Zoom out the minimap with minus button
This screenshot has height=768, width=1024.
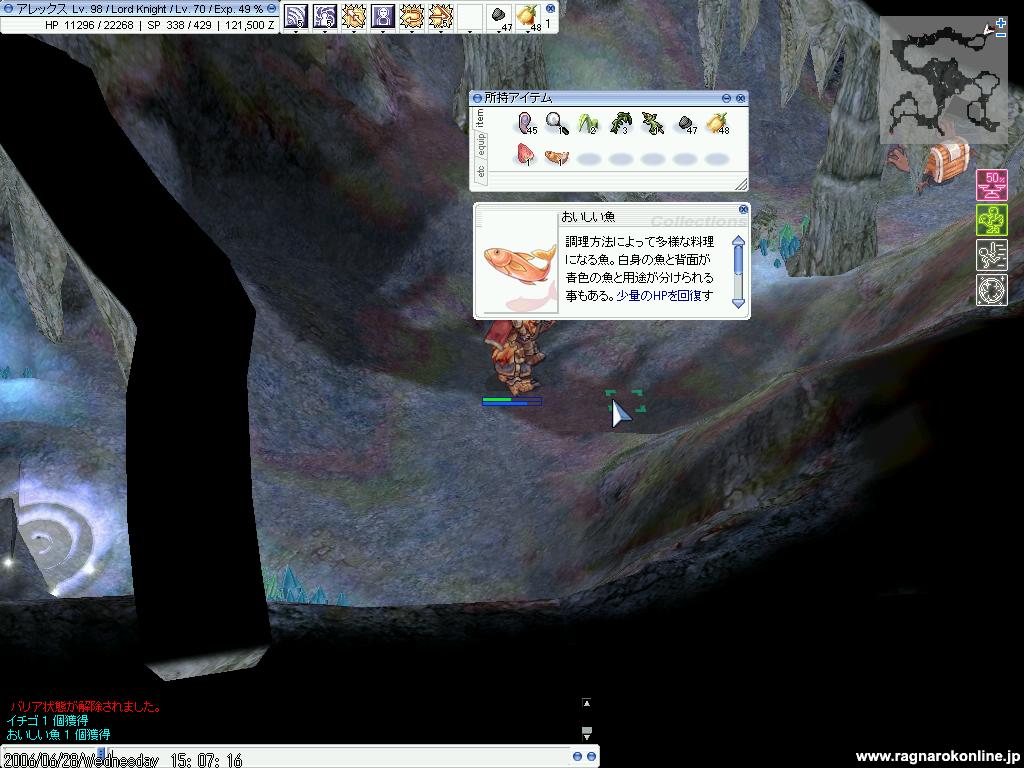tap(1001, 35)
